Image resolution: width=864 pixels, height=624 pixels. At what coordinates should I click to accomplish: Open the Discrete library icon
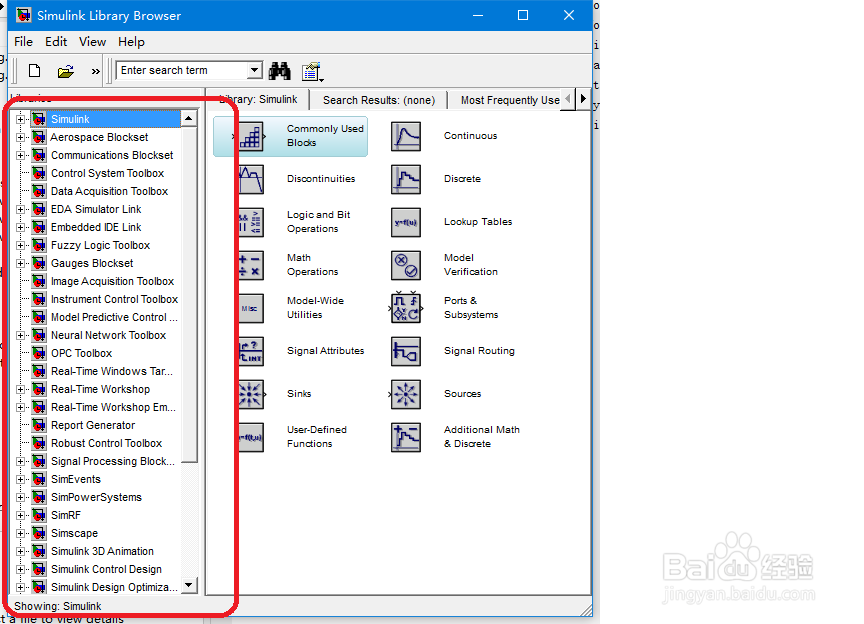tap(406, 179)
